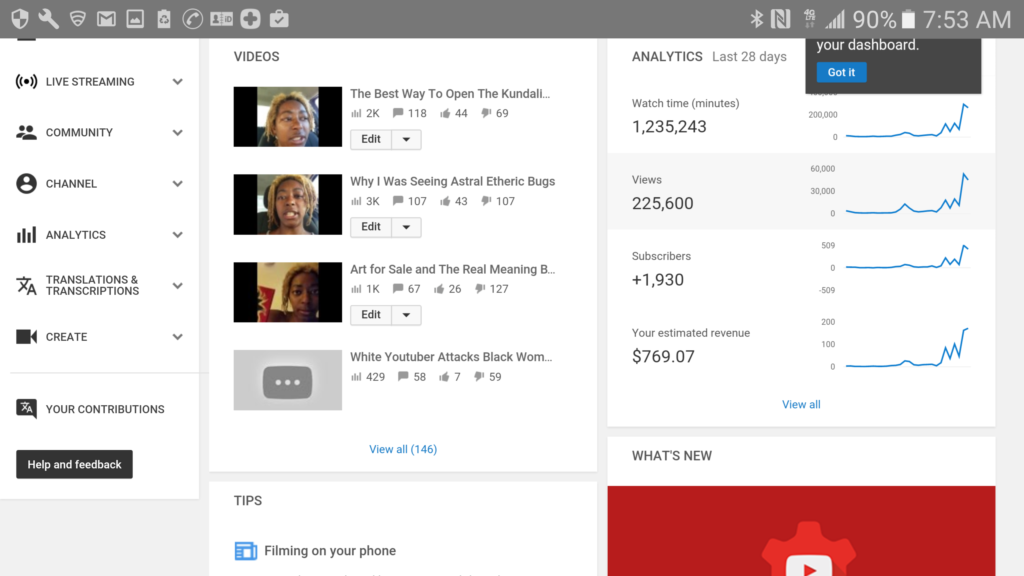Click the Analytics bar chart sidebar icon

click(26, 234)
